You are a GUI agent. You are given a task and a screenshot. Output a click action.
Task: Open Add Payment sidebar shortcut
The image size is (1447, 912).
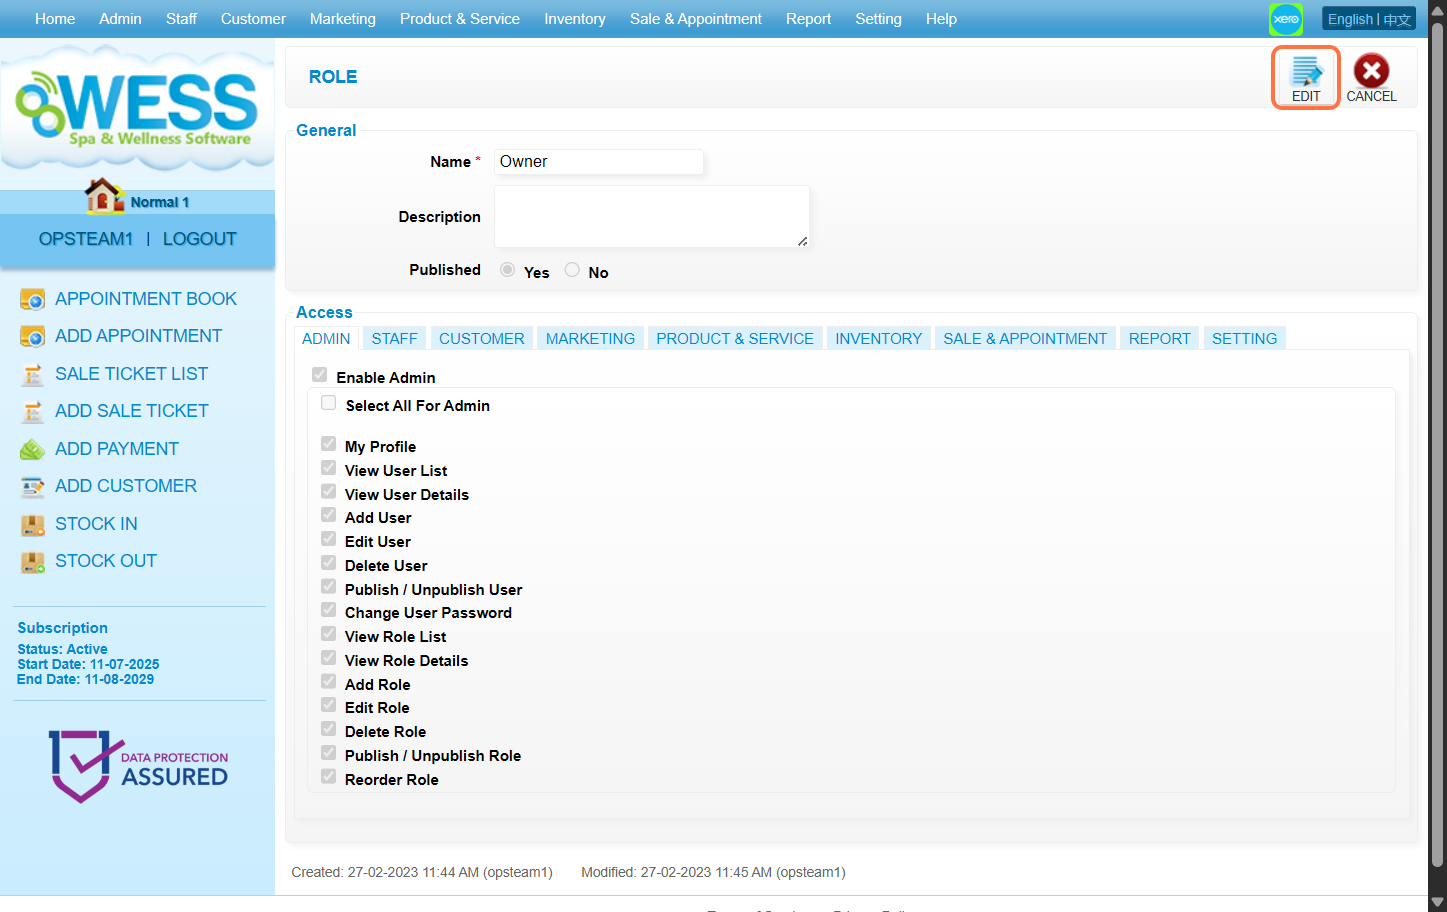116,449
